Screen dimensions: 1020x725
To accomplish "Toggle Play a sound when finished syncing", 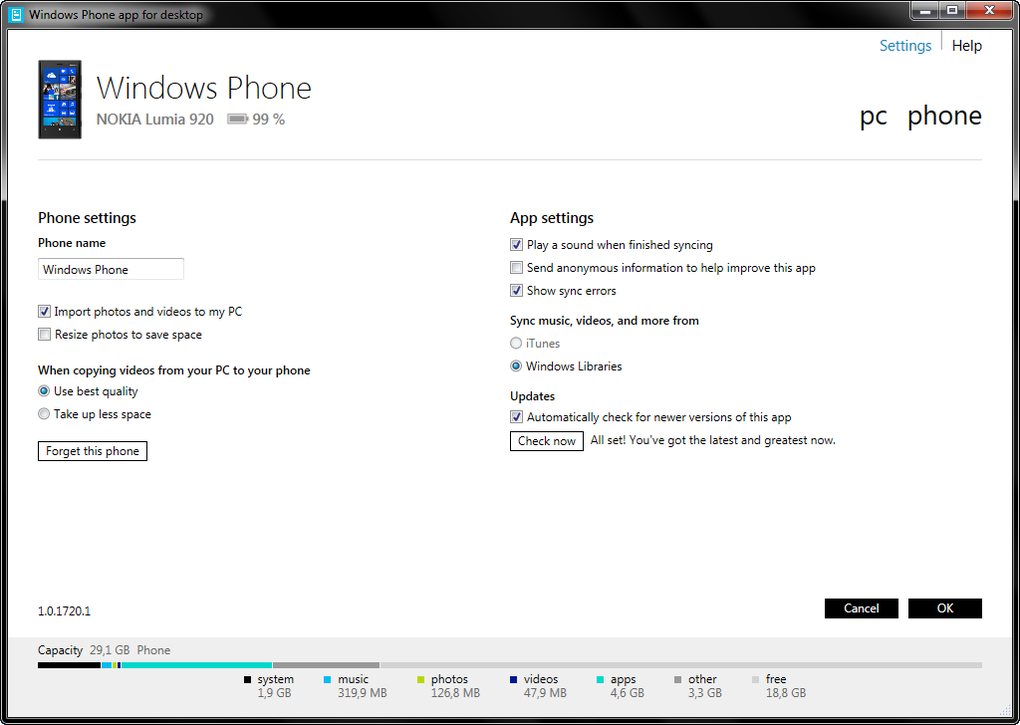I will (517, 244).
